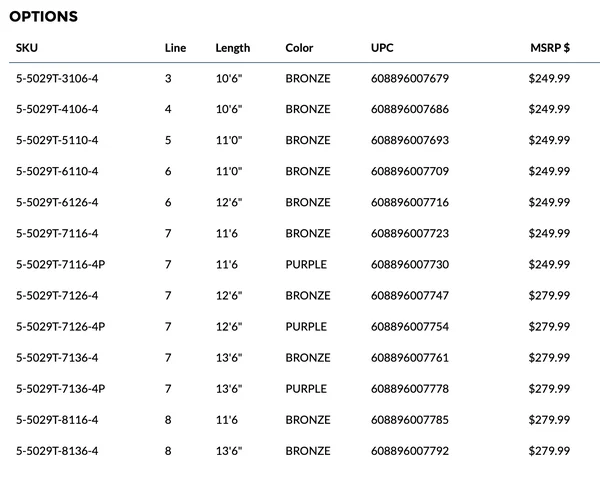Image resolution: width=600 pixels, height=492 pixels.
Task: Select SKU 5-5029T-6126-4
Action: (x=57, y=202)
